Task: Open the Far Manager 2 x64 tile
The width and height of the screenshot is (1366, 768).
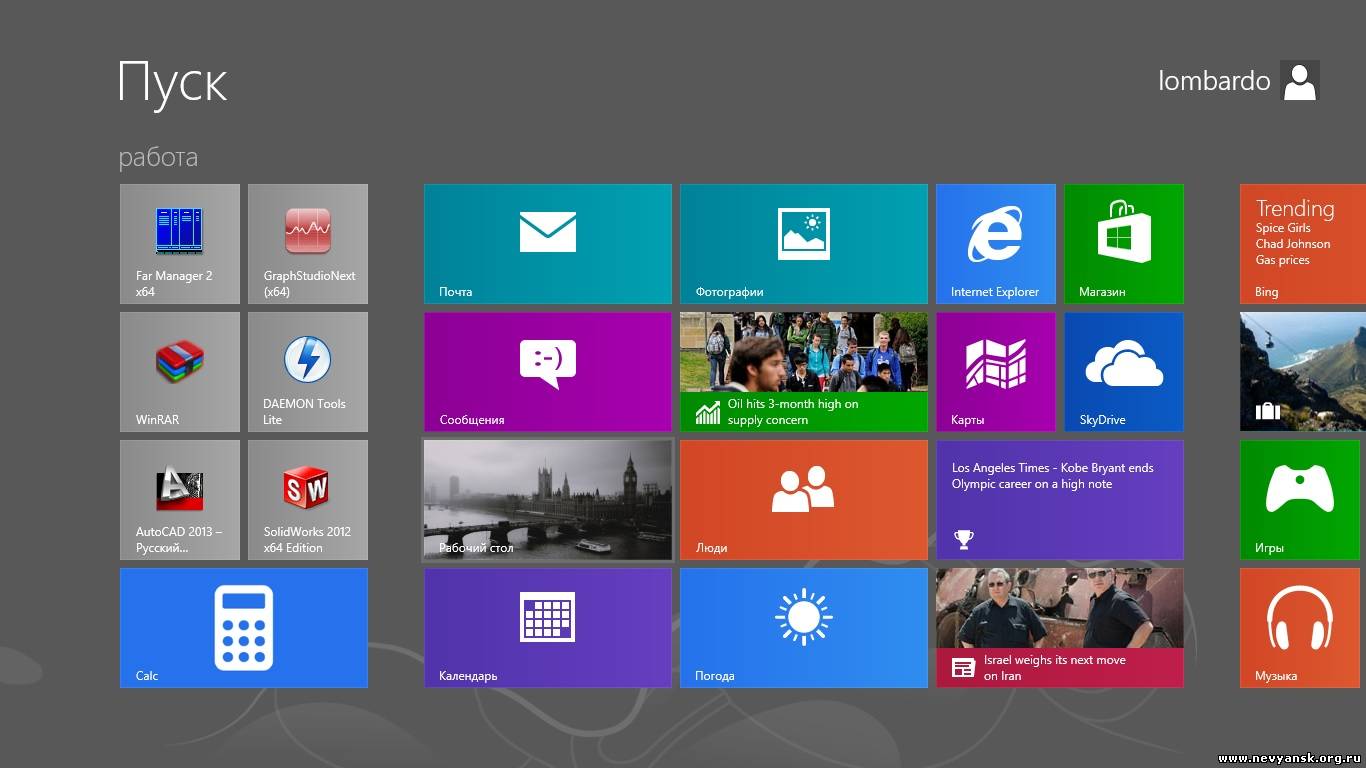Action: click(180, 244)
